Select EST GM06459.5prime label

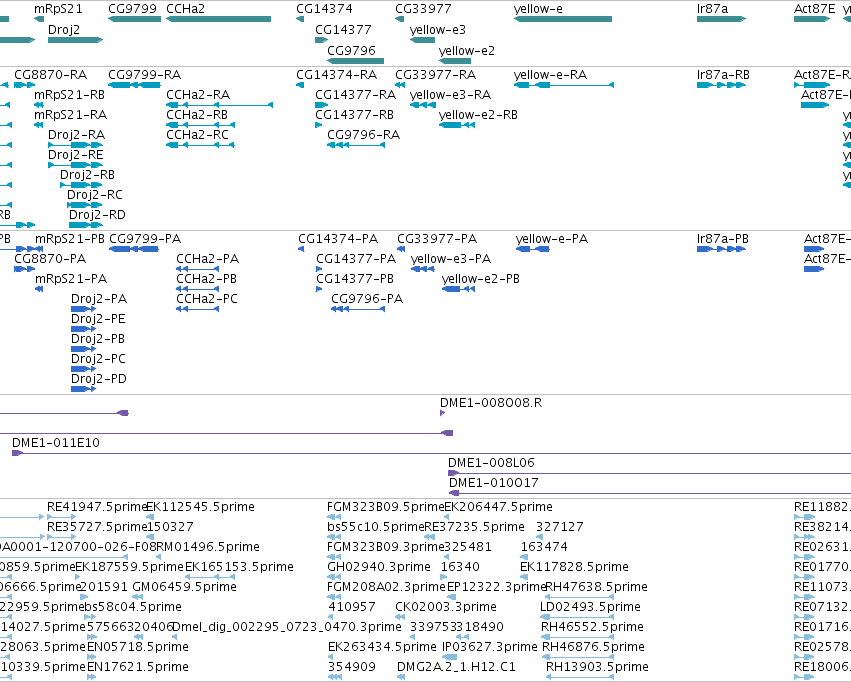click(185, 587)
